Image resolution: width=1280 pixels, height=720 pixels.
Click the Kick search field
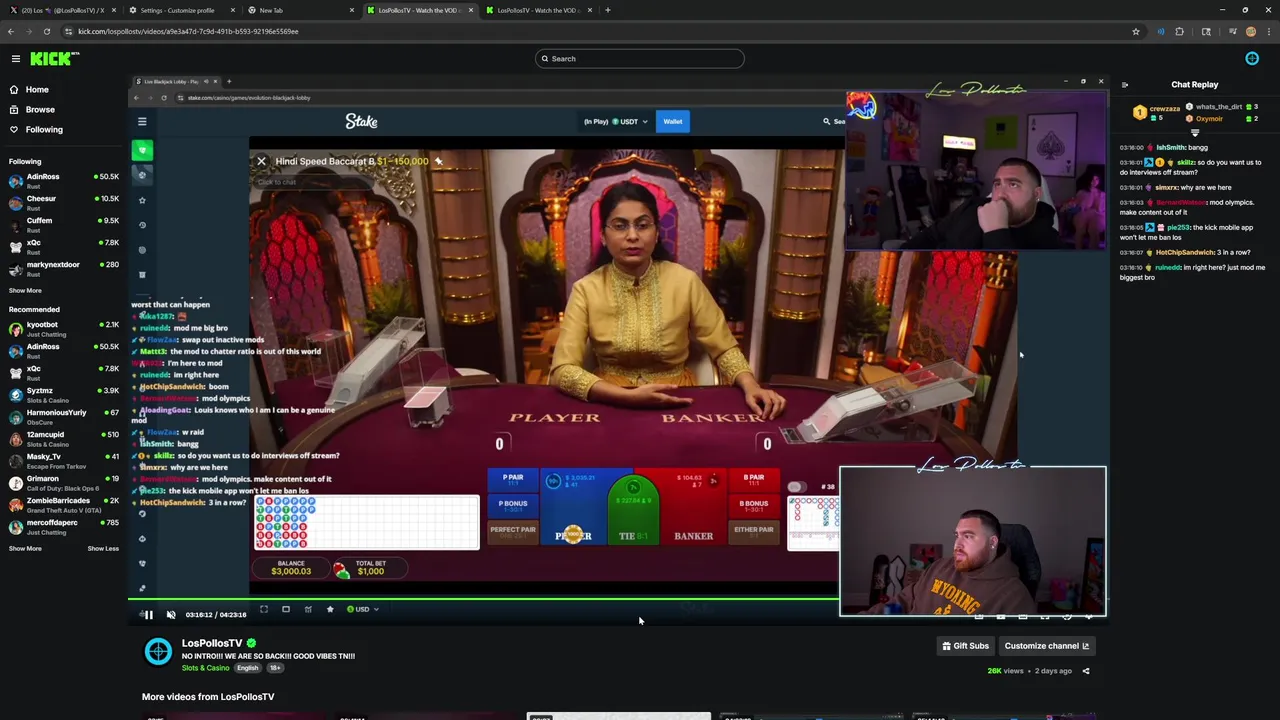[x=640, y=58]
